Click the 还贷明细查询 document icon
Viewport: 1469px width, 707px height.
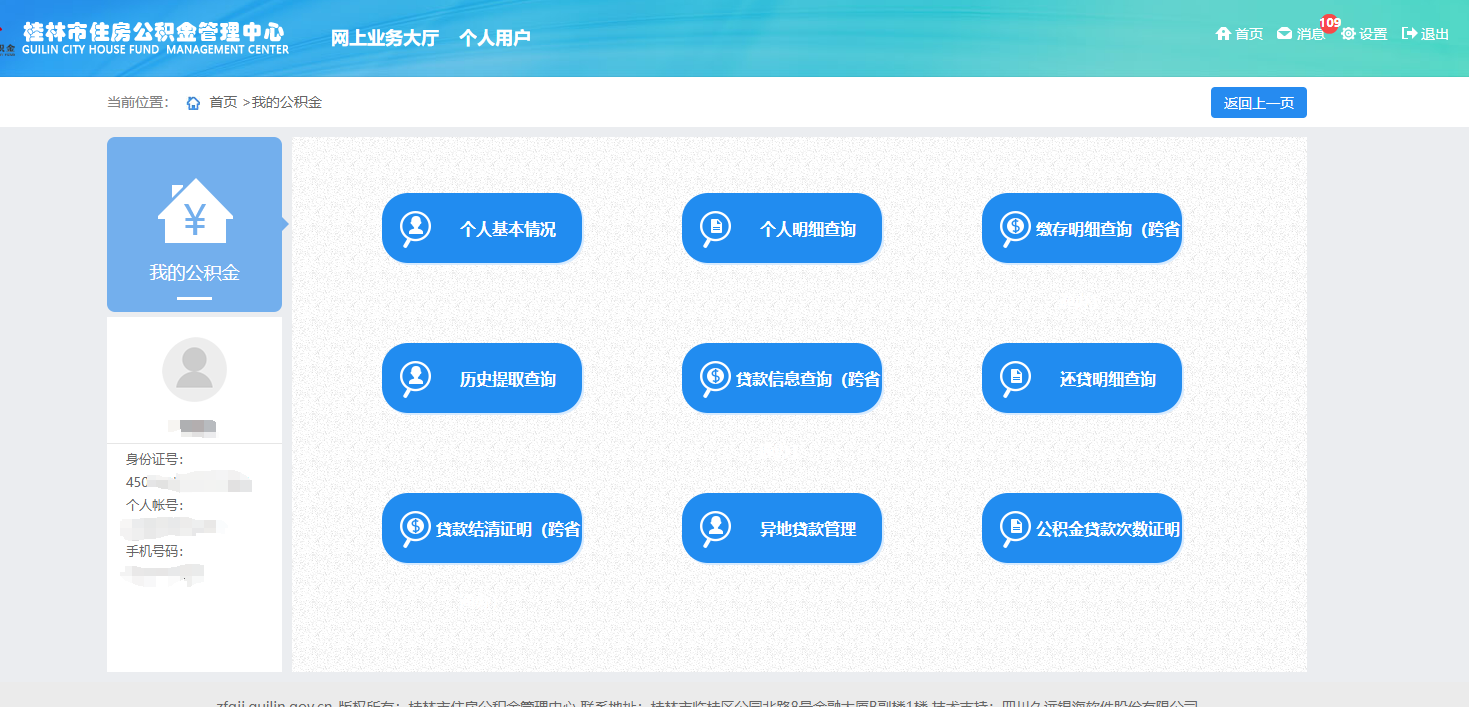pos(1015,378)
